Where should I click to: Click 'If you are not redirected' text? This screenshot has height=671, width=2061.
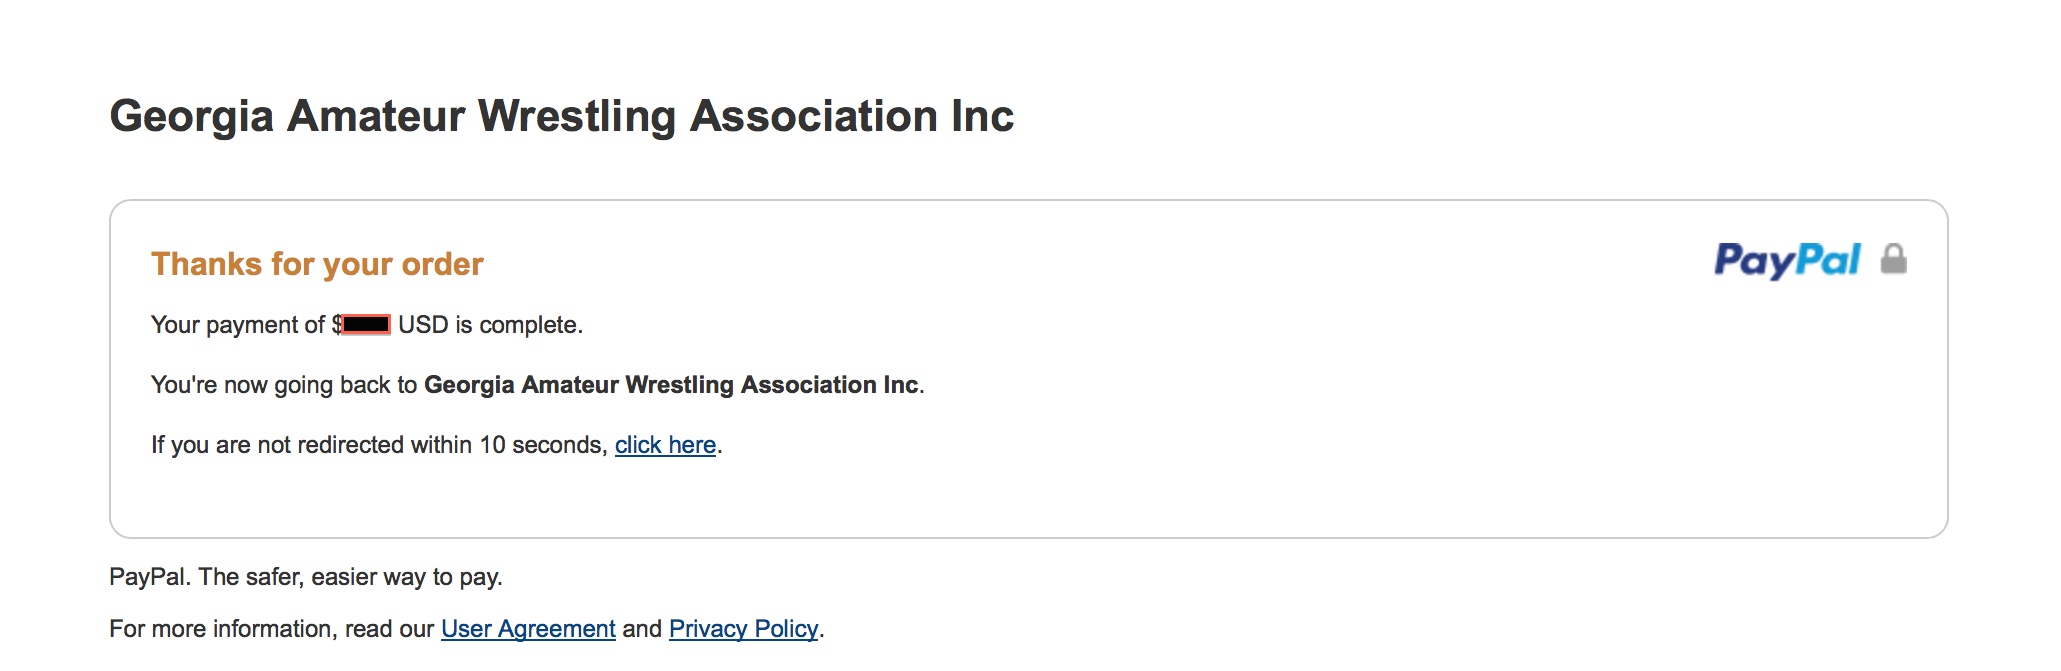[290, 445]
